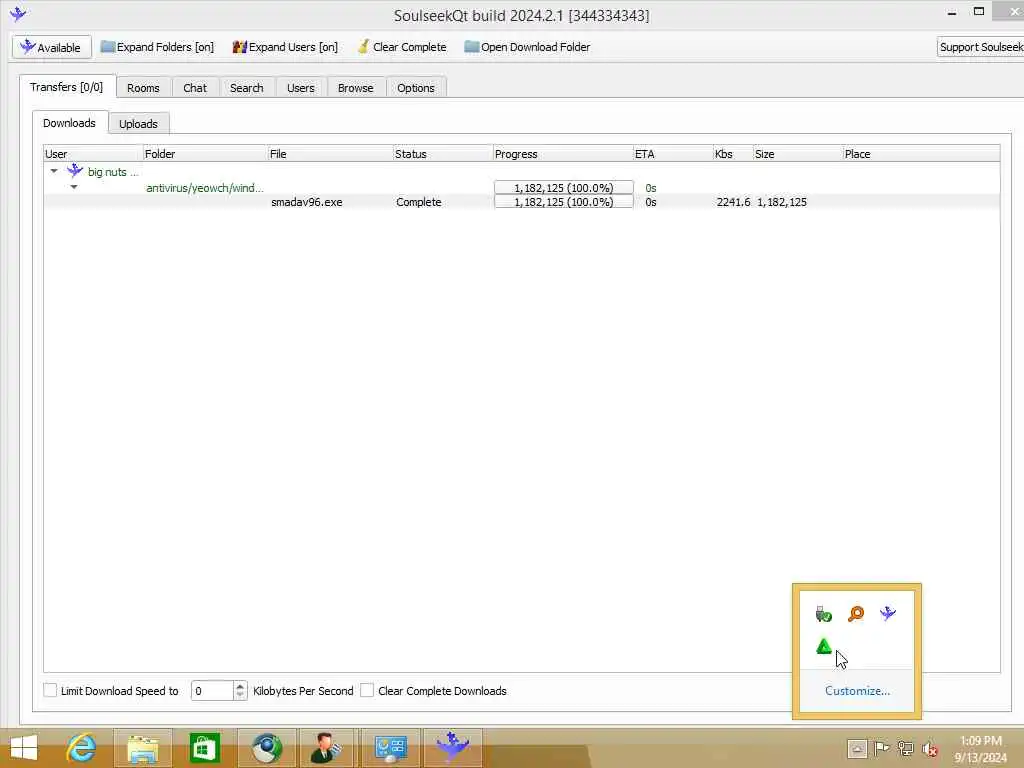This screenshot has height=768, width=1024.
Task: Sort by the Progress column header
Action: point(563,153)
